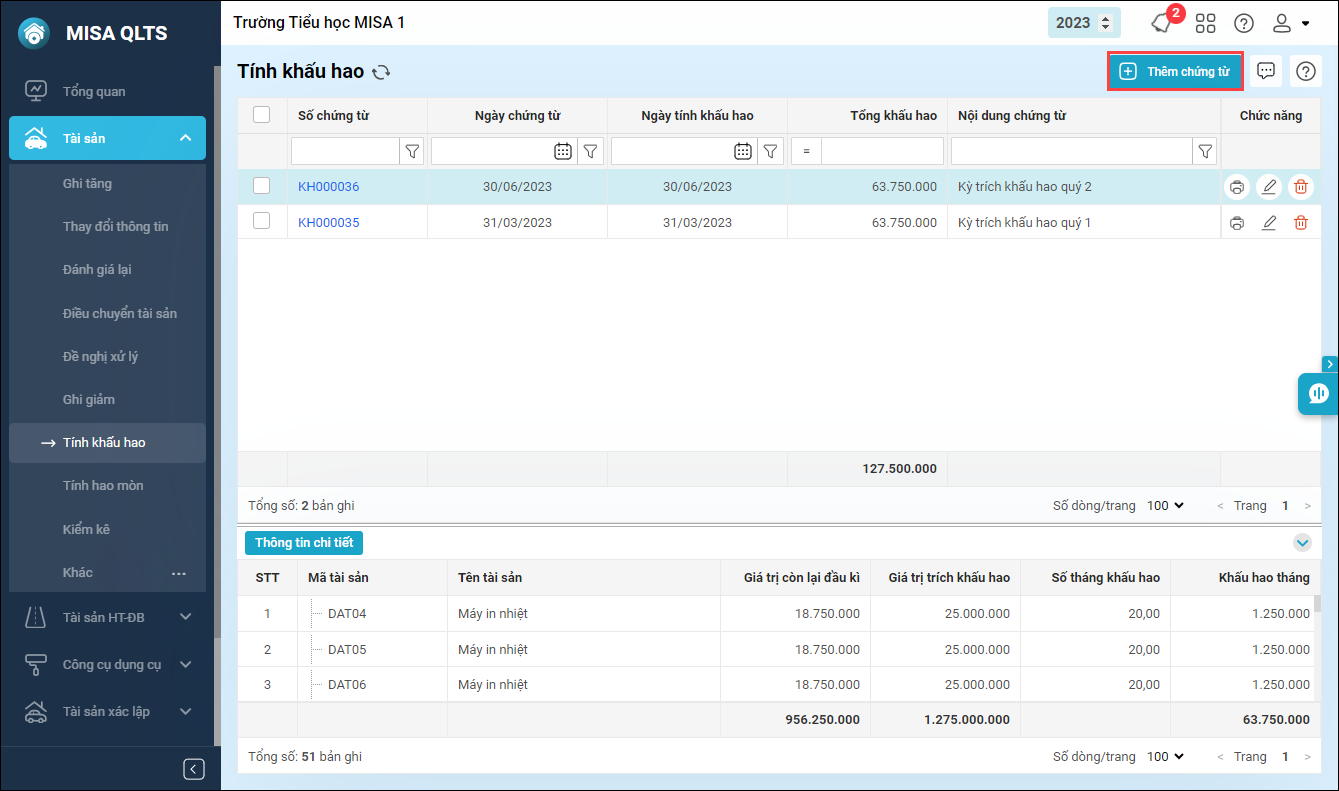Open Ghi giảm menu item
This screenshot has height=791, width=1339.
[89, 400]
